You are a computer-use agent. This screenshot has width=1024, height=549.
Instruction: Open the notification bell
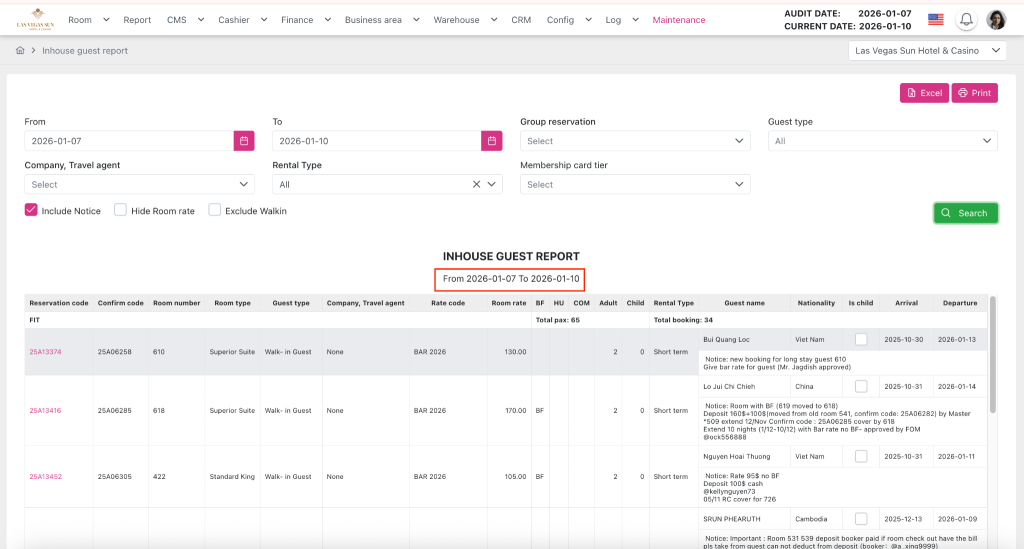967,20
